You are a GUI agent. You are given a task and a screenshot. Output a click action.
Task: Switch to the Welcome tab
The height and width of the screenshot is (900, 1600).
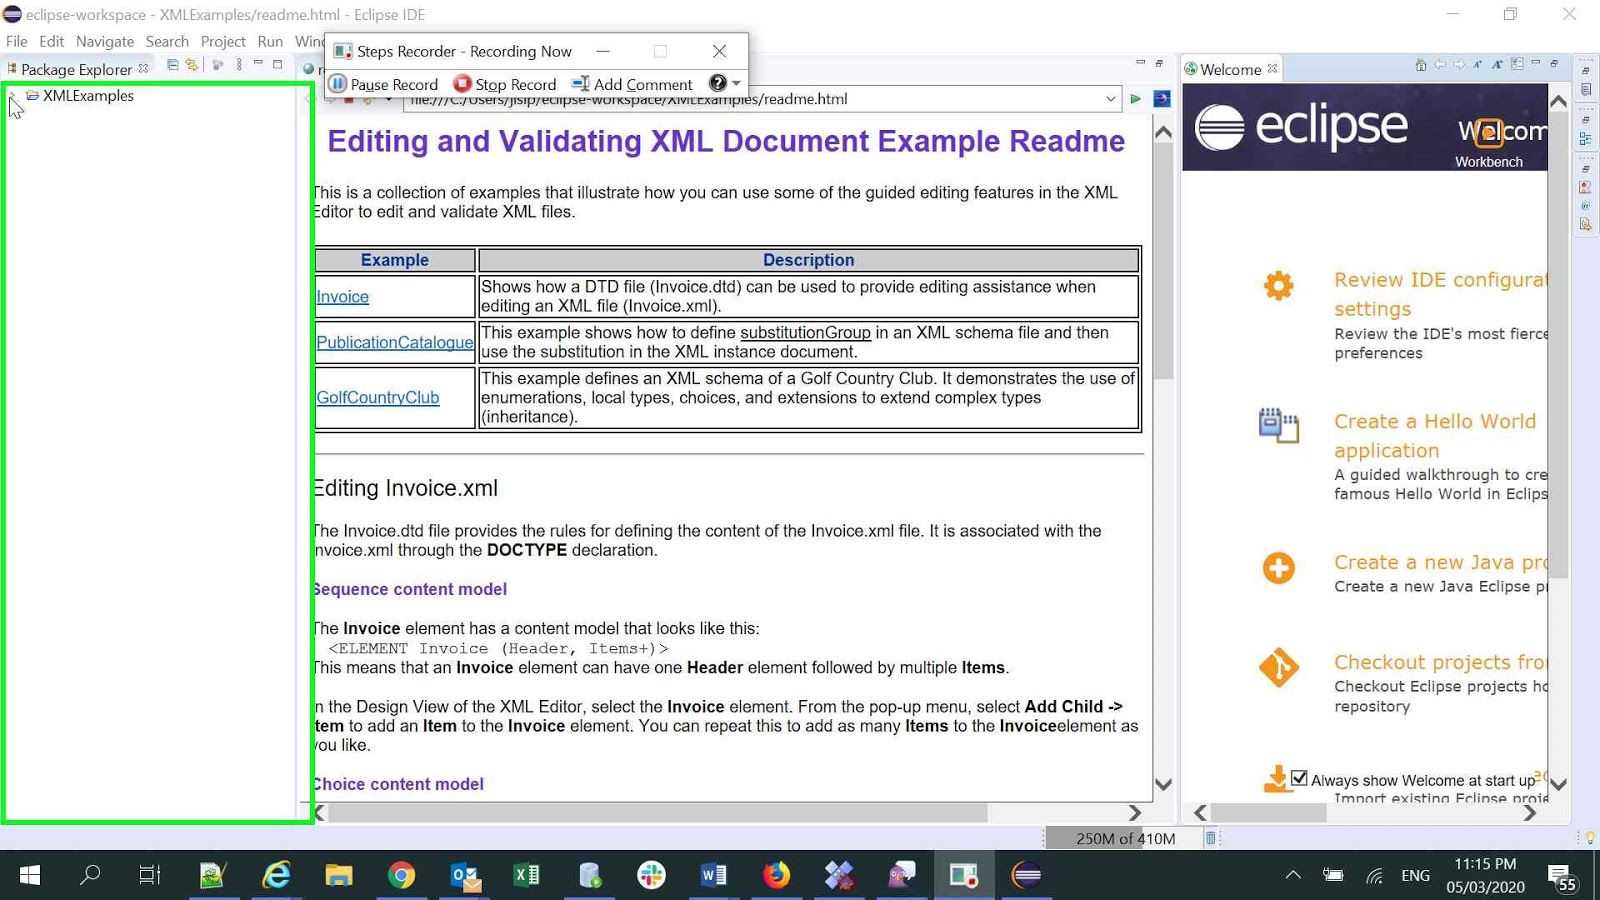point(1230,68)
